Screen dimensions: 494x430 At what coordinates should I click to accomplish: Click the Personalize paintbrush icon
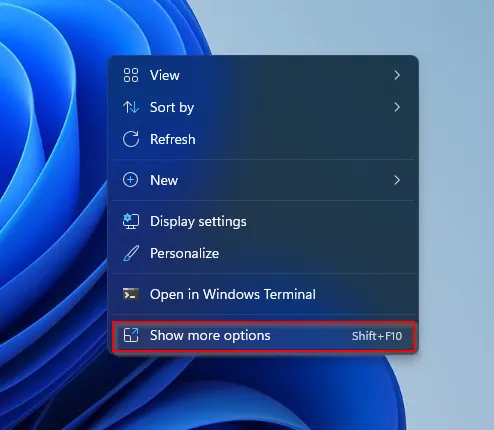coord(131,253)
